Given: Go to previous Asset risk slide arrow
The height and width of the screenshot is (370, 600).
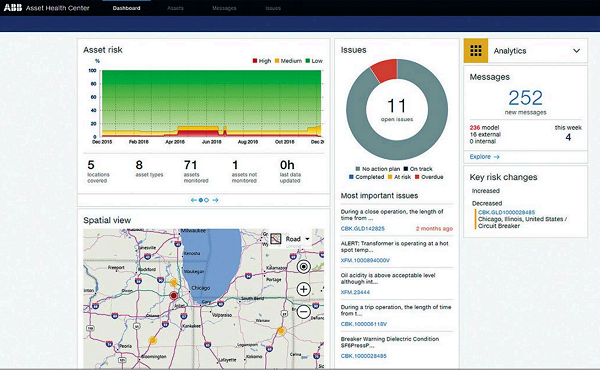Looking at the screenshot, I should click(194, 200).
